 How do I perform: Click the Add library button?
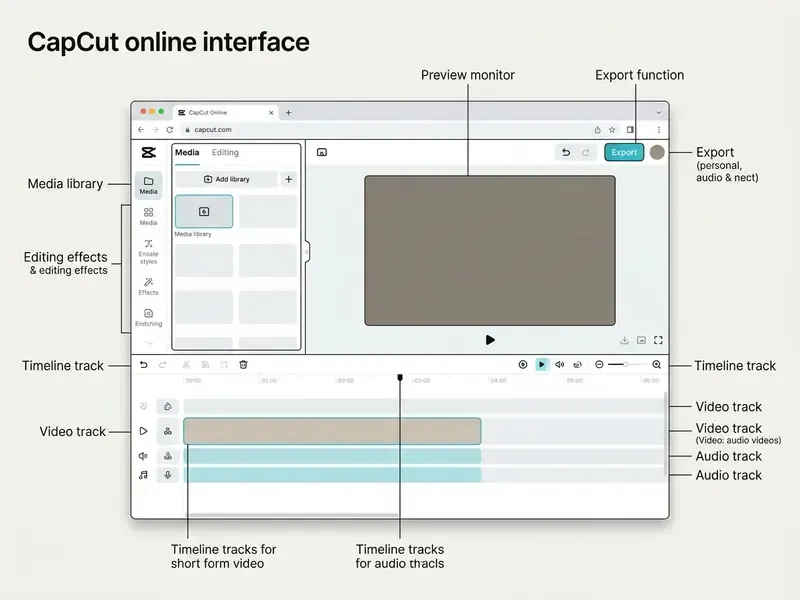(227, 179)
